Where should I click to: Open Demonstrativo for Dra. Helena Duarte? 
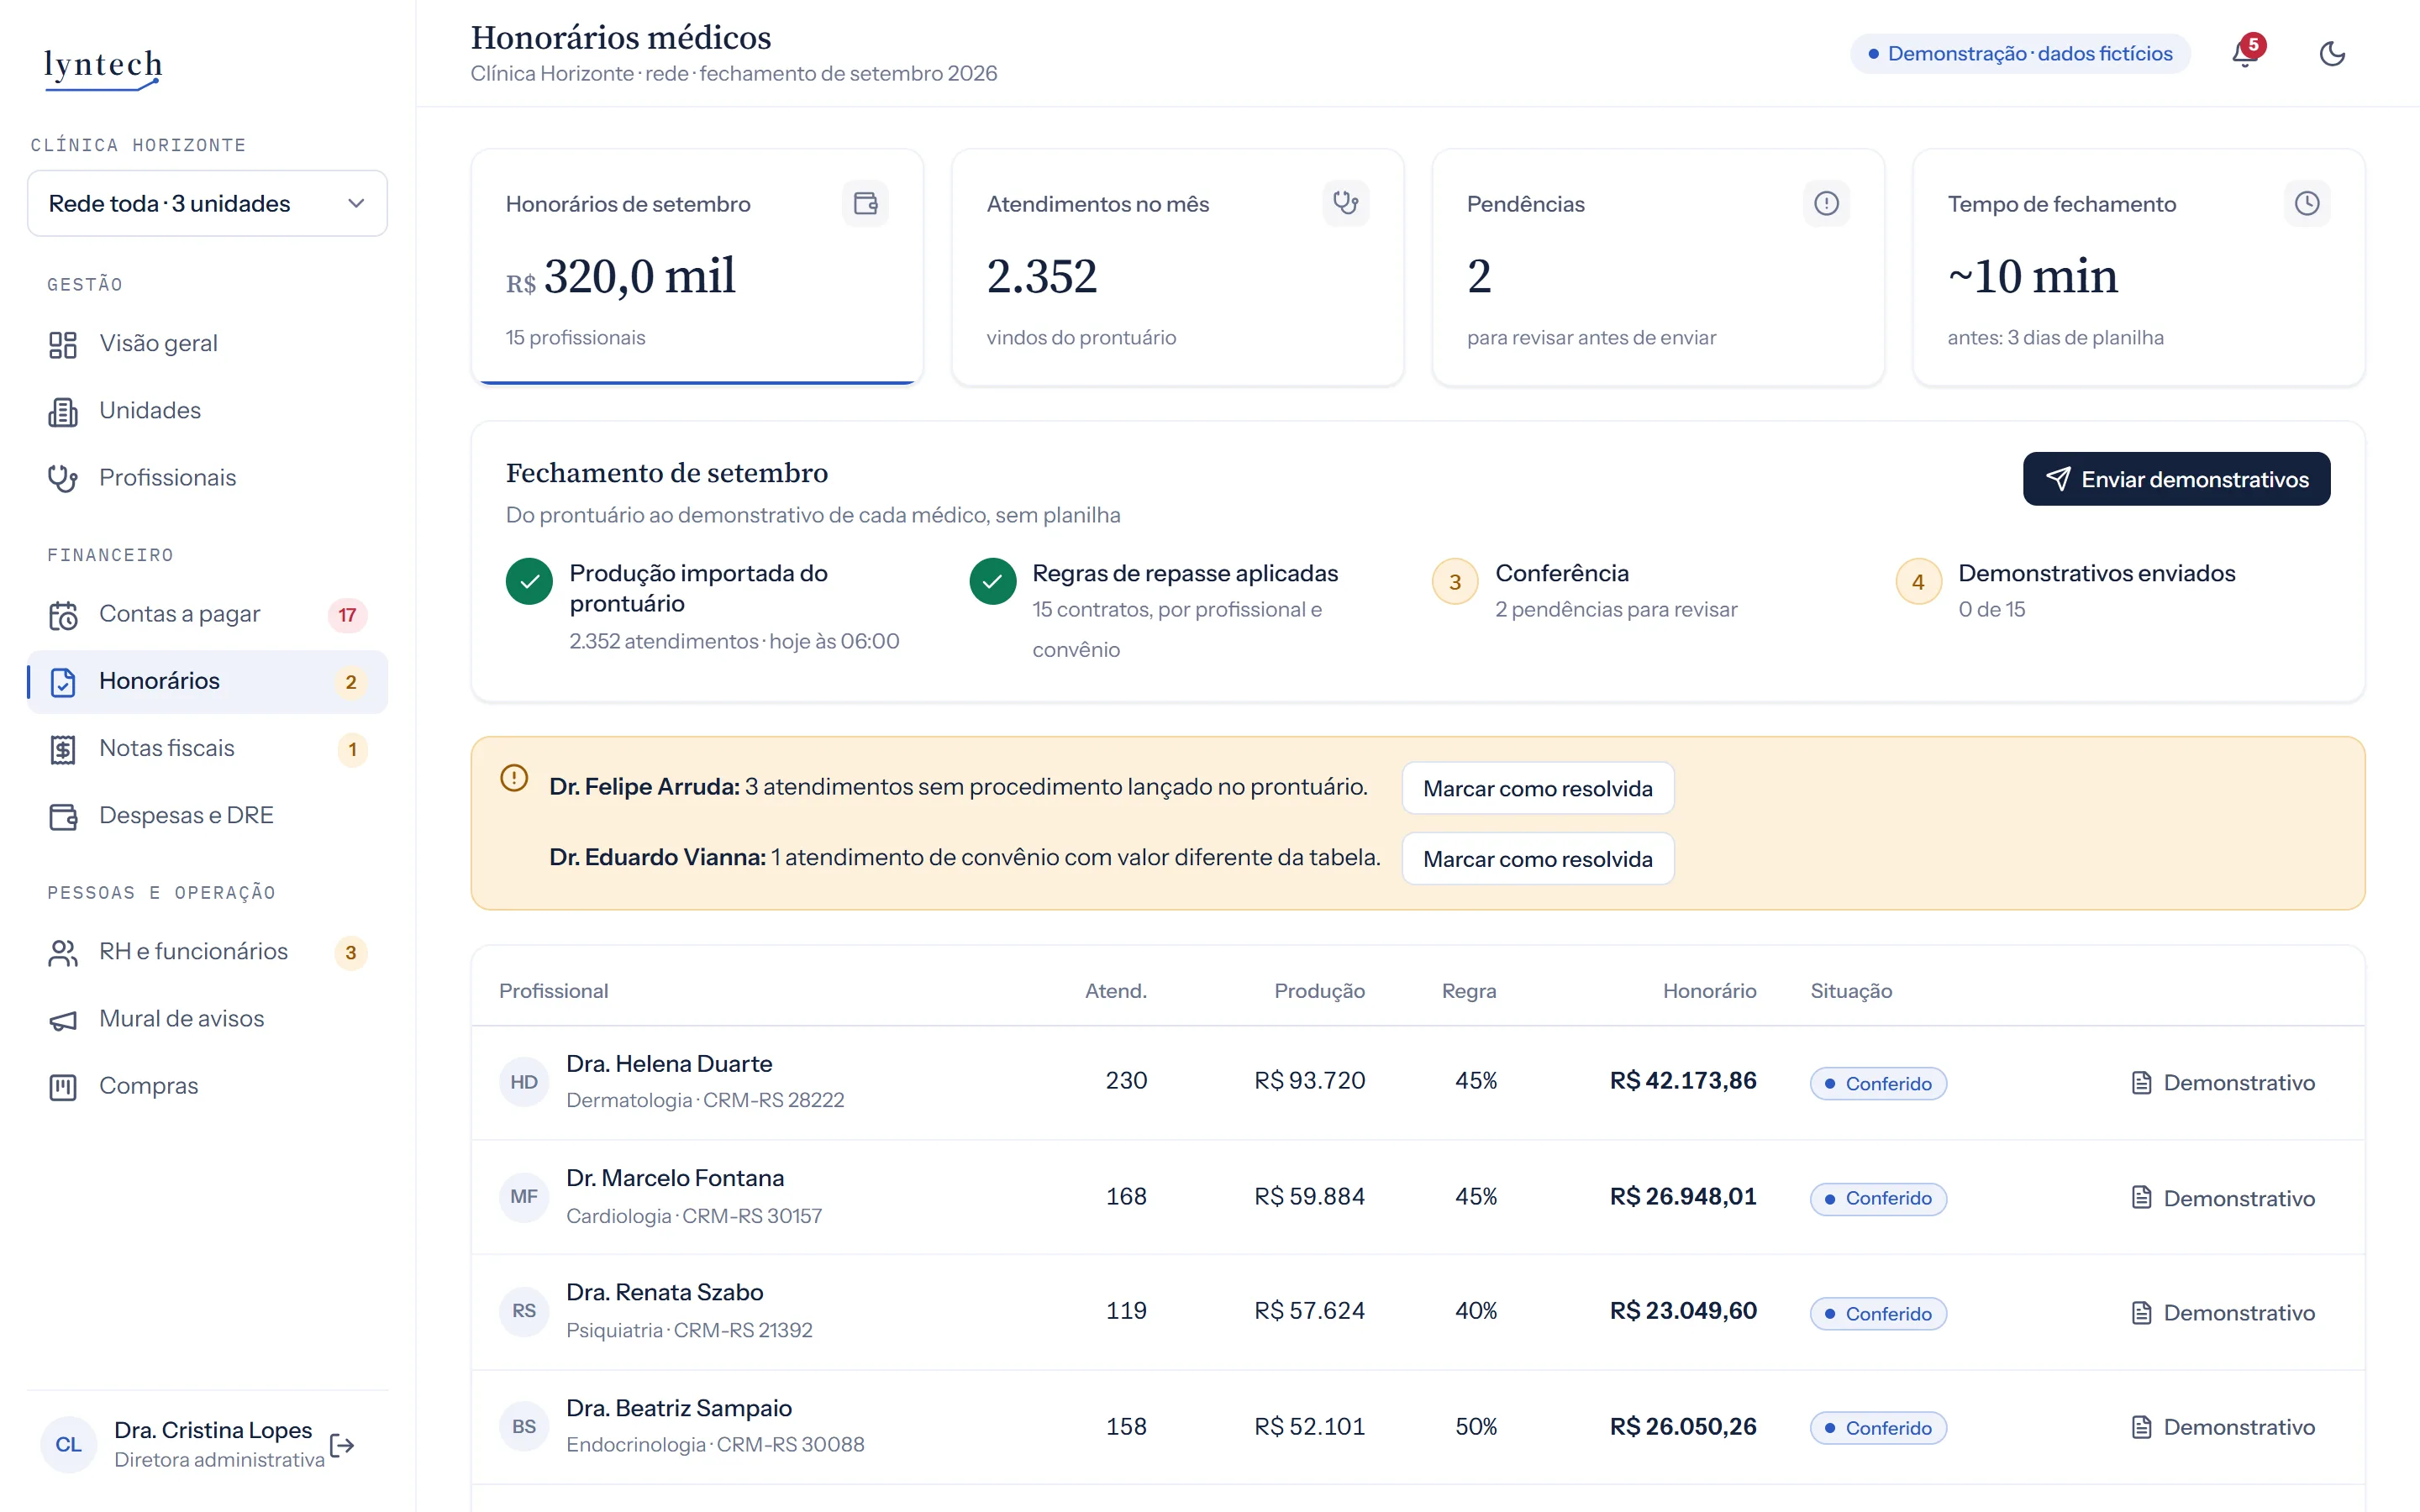click(x=2222, y=1082)
